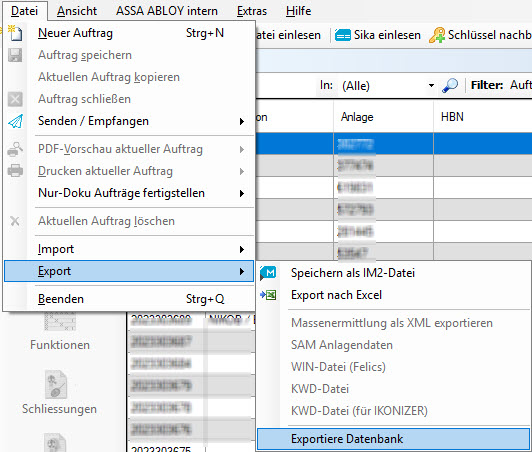The width and height of the screenshot is (532, 452).
Task: Click the IM2-Datei blue M icon
Action: tap(268, 273)
